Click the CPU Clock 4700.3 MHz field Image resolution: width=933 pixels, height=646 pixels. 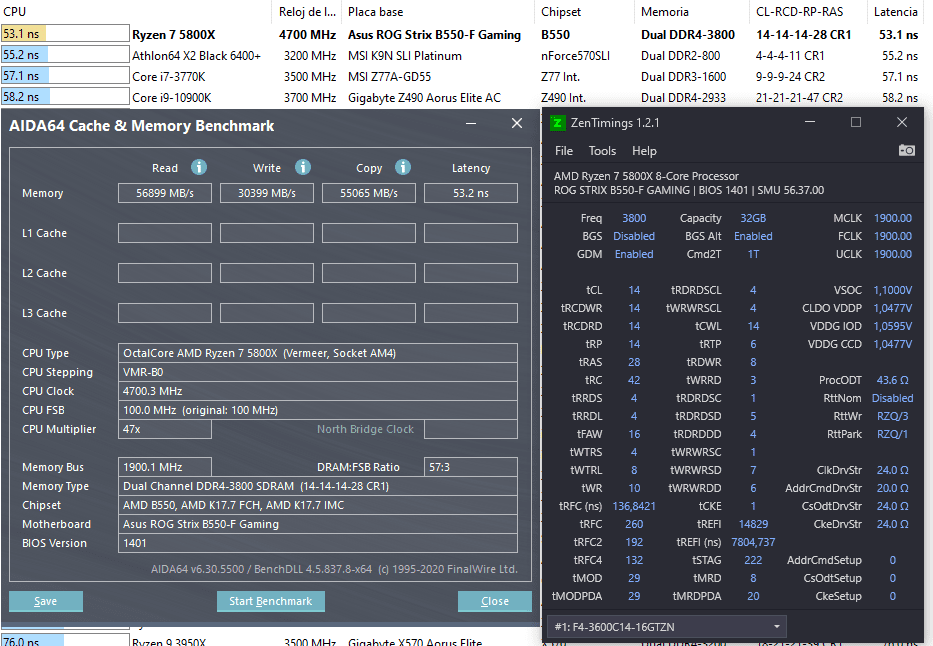318,391
